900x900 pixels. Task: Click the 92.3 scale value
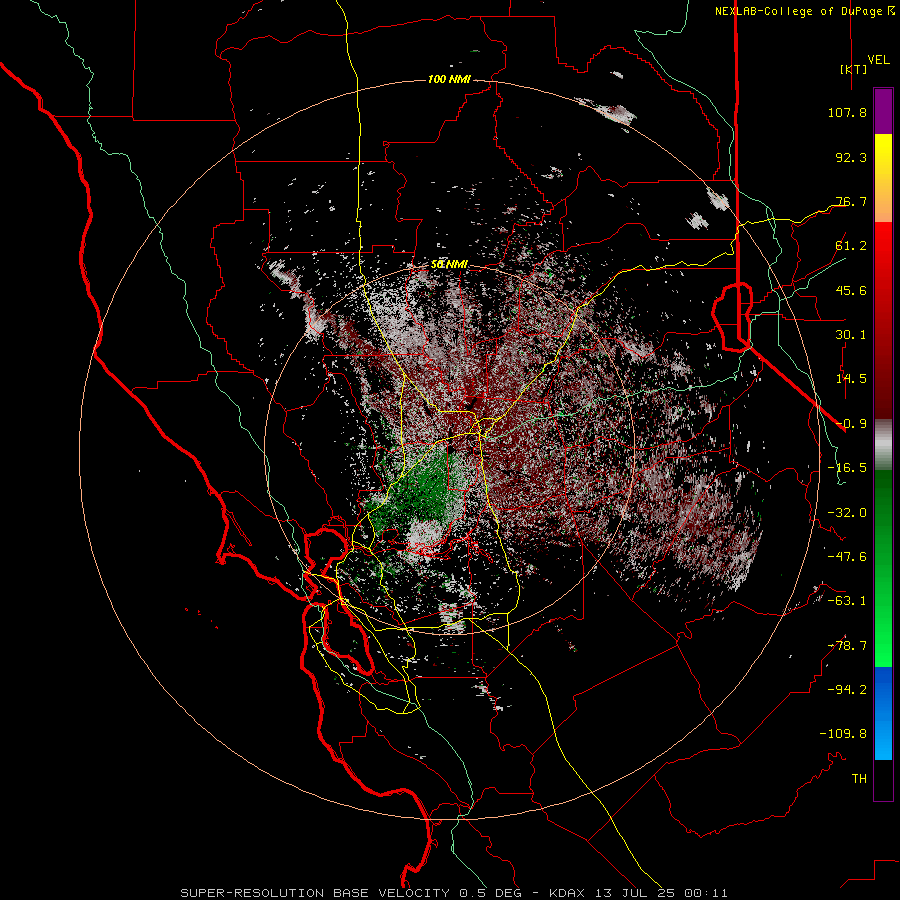[x=851, y=157]
